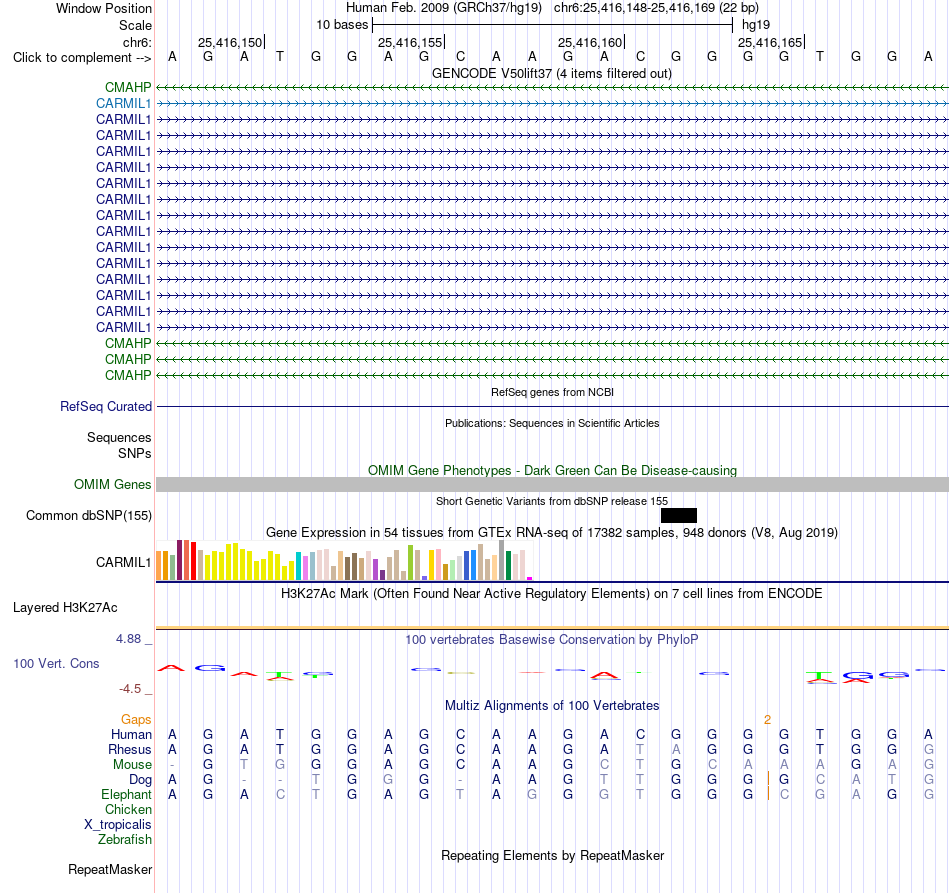Click the 'RefSeq genes from NCBI' track title

pos(552,393)
